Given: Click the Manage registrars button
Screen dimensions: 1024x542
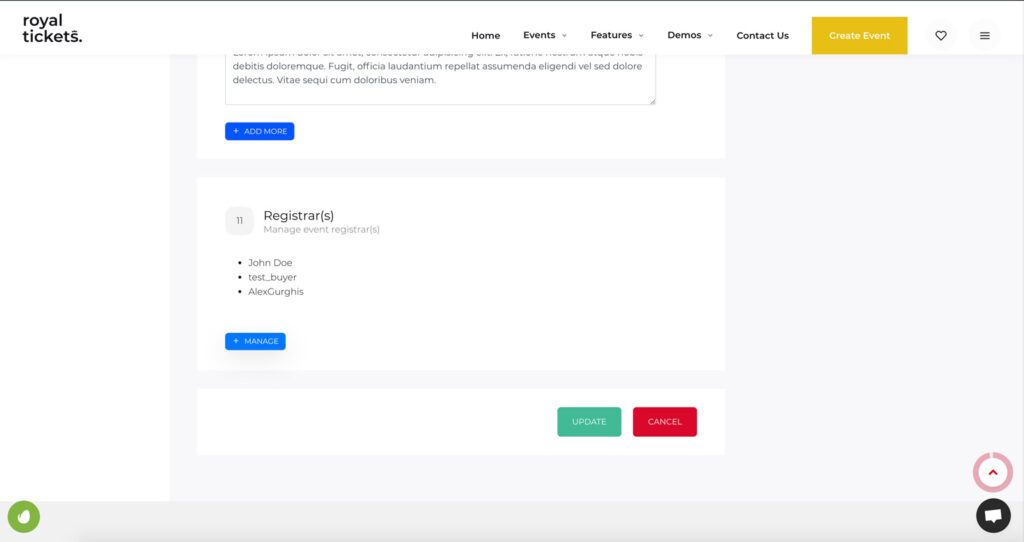Looking at the screenshot, I should pos(255,342).
